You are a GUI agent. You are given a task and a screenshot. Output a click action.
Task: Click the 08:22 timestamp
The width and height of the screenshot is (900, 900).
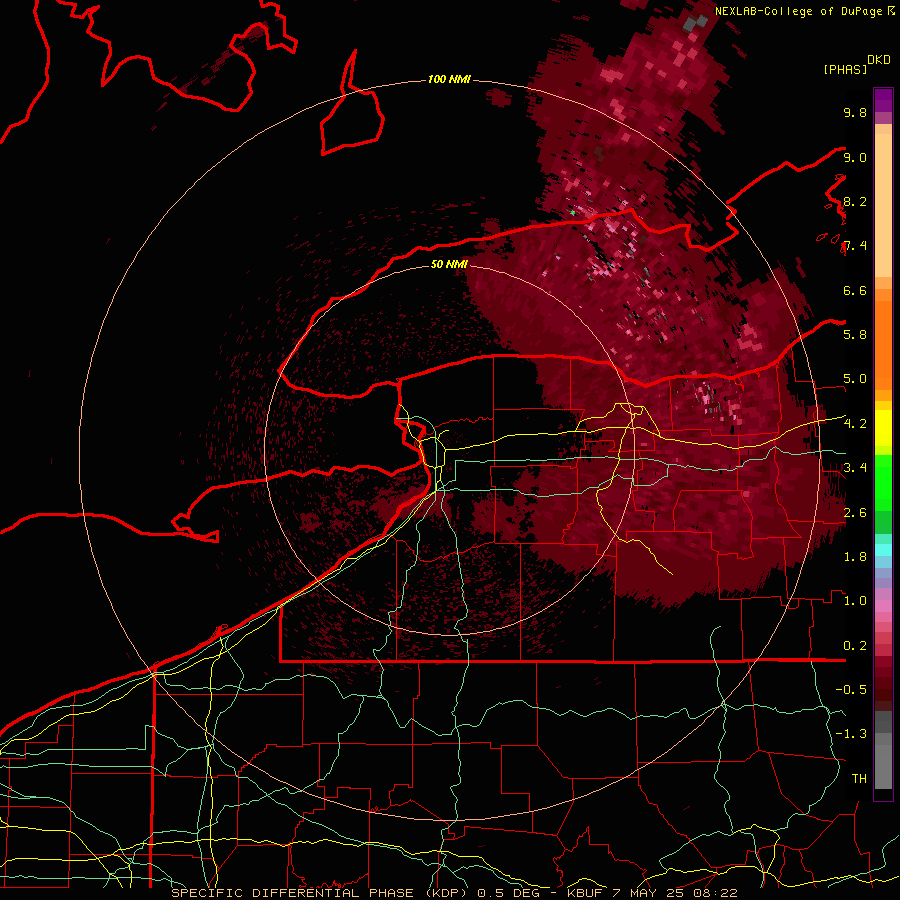click(715, 893)
